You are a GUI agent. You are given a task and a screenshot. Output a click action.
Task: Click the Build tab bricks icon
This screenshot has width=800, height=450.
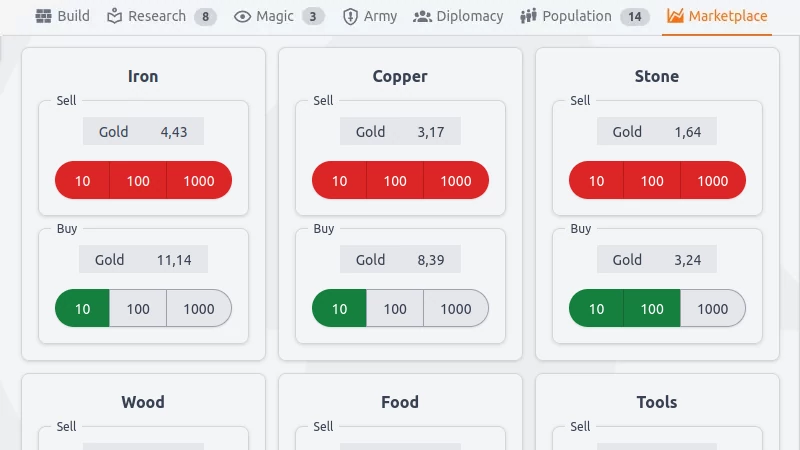(x=43, y=16)
